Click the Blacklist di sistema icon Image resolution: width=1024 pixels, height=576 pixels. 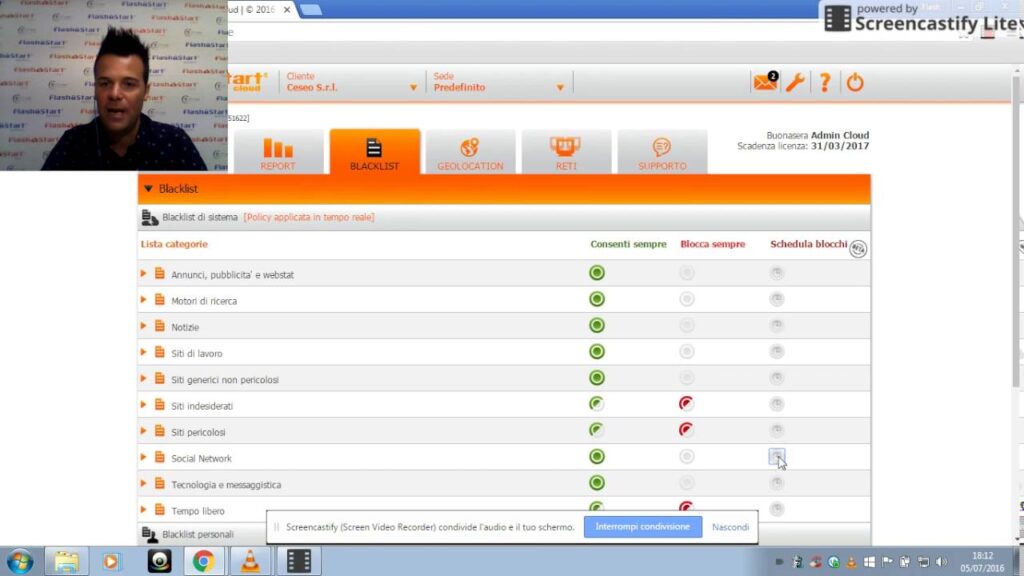point(150,217)
